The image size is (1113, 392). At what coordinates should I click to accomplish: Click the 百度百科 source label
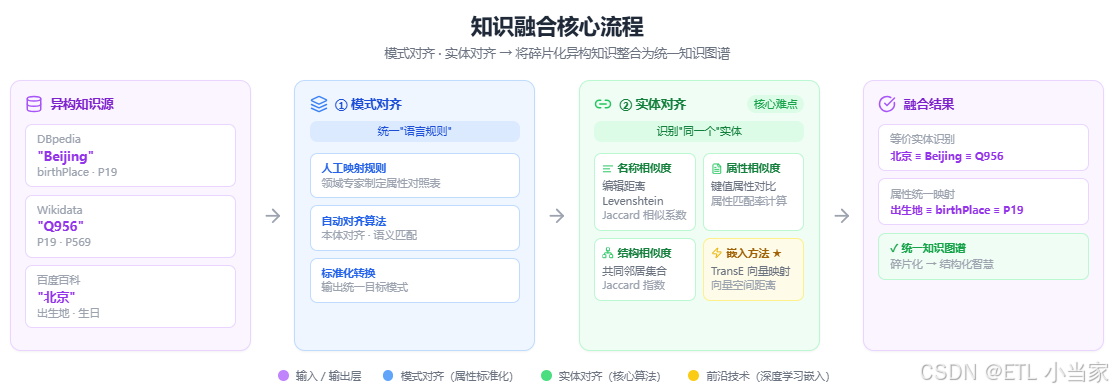point(59,281)
